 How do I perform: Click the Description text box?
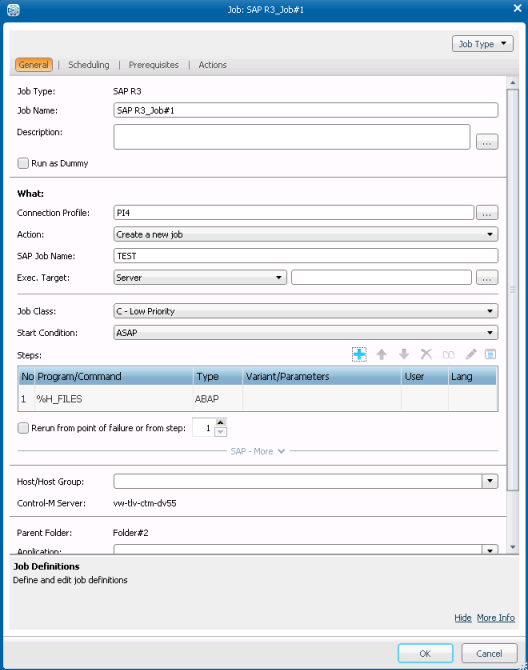tap(292, 137)
